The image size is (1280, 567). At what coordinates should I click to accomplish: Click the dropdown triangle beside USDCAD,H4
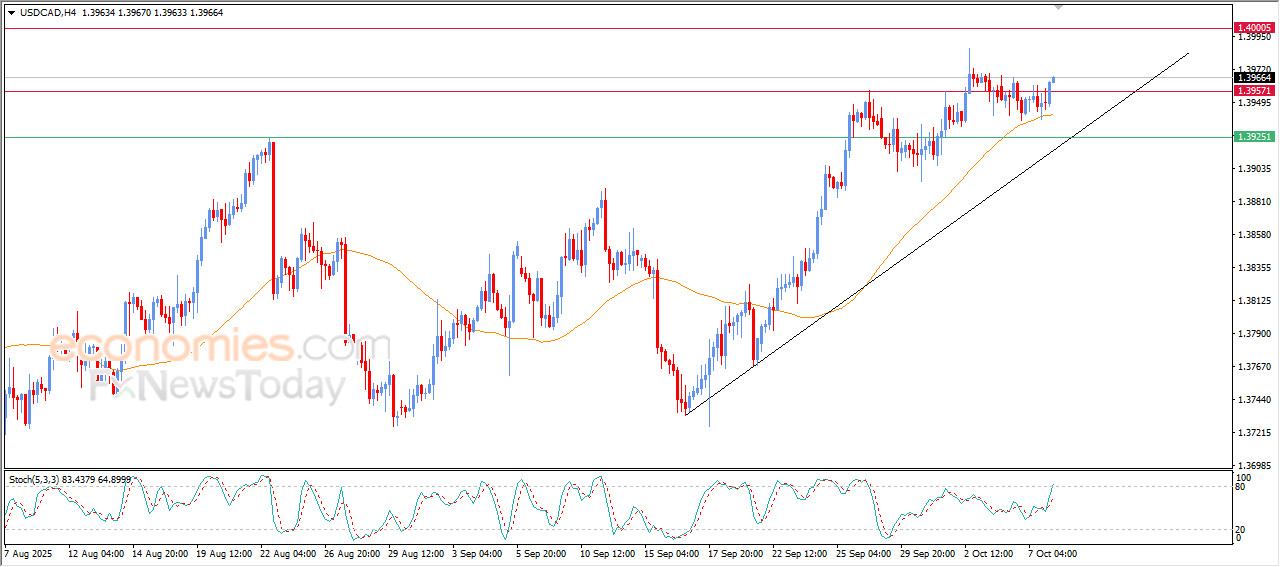click(x=11, y=12)
